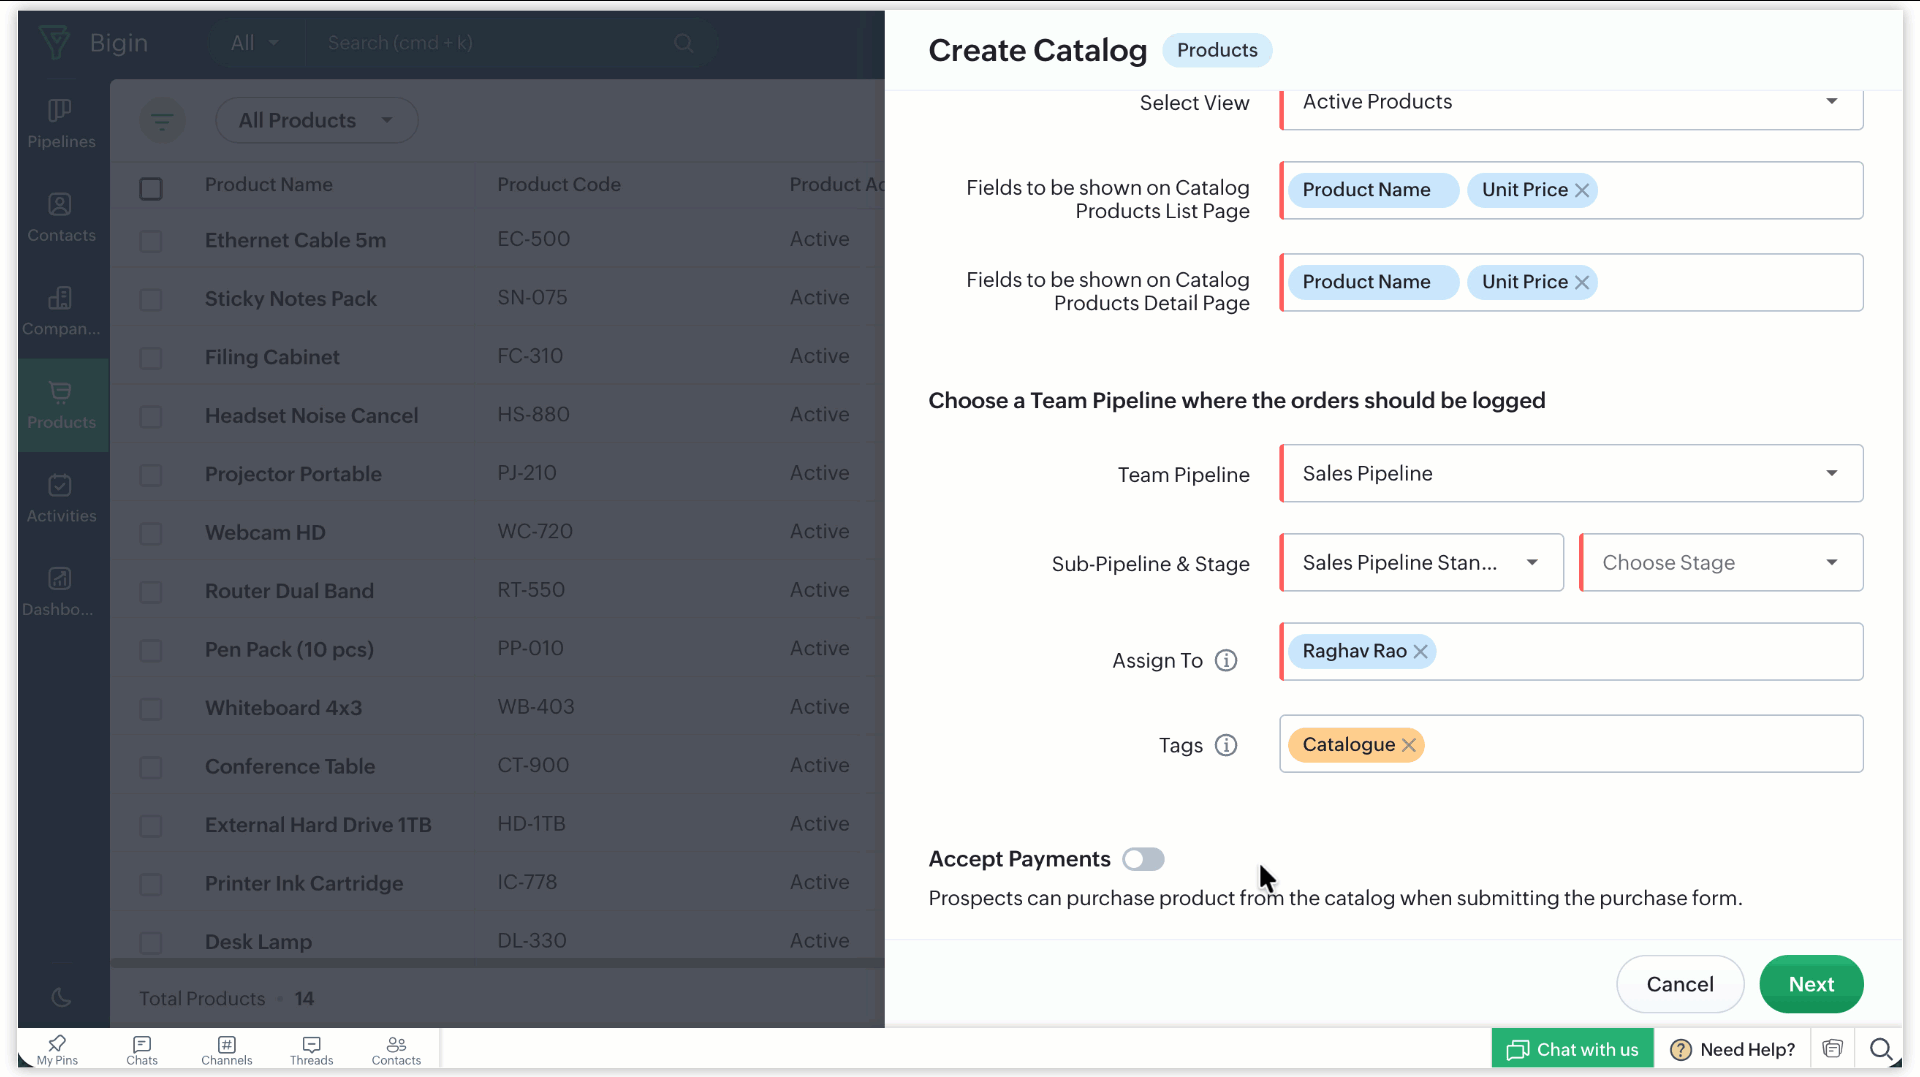
Task: Open the Team Pipeline dropdown
Action: click(x=1570, y=474)
